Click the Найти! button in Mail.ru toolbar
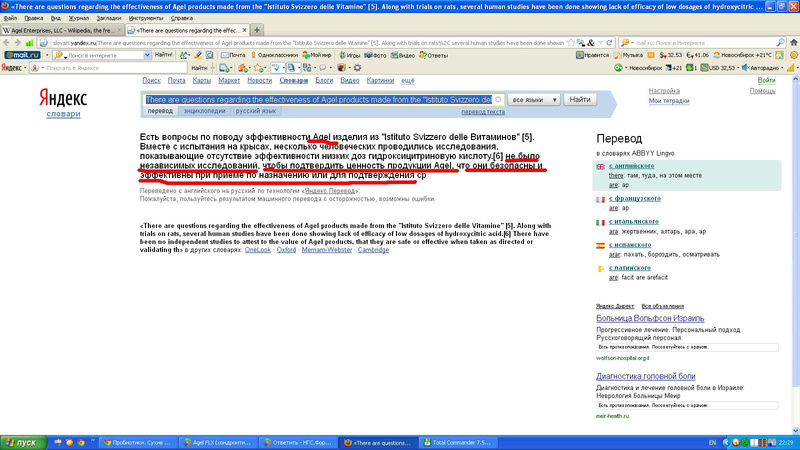The width and height of the screenshot is (800, 450). click(163, 55)
